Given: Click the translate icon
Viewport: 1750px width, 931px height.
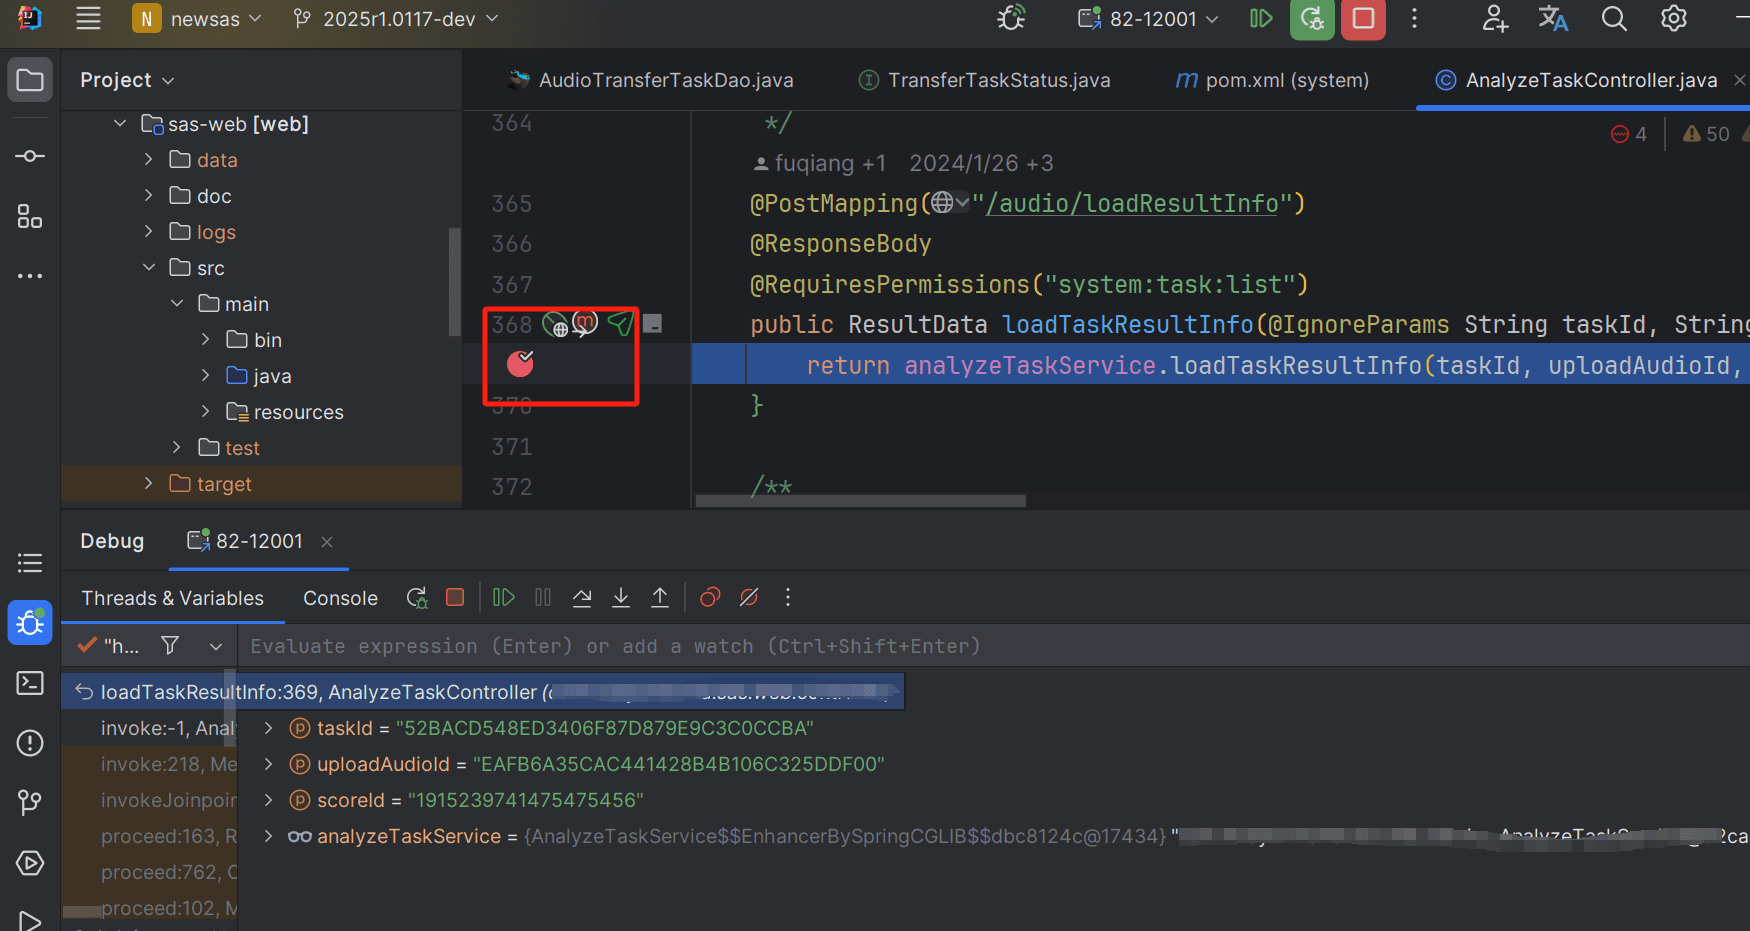Looking at the screenshot, I should pos(1553,19).
